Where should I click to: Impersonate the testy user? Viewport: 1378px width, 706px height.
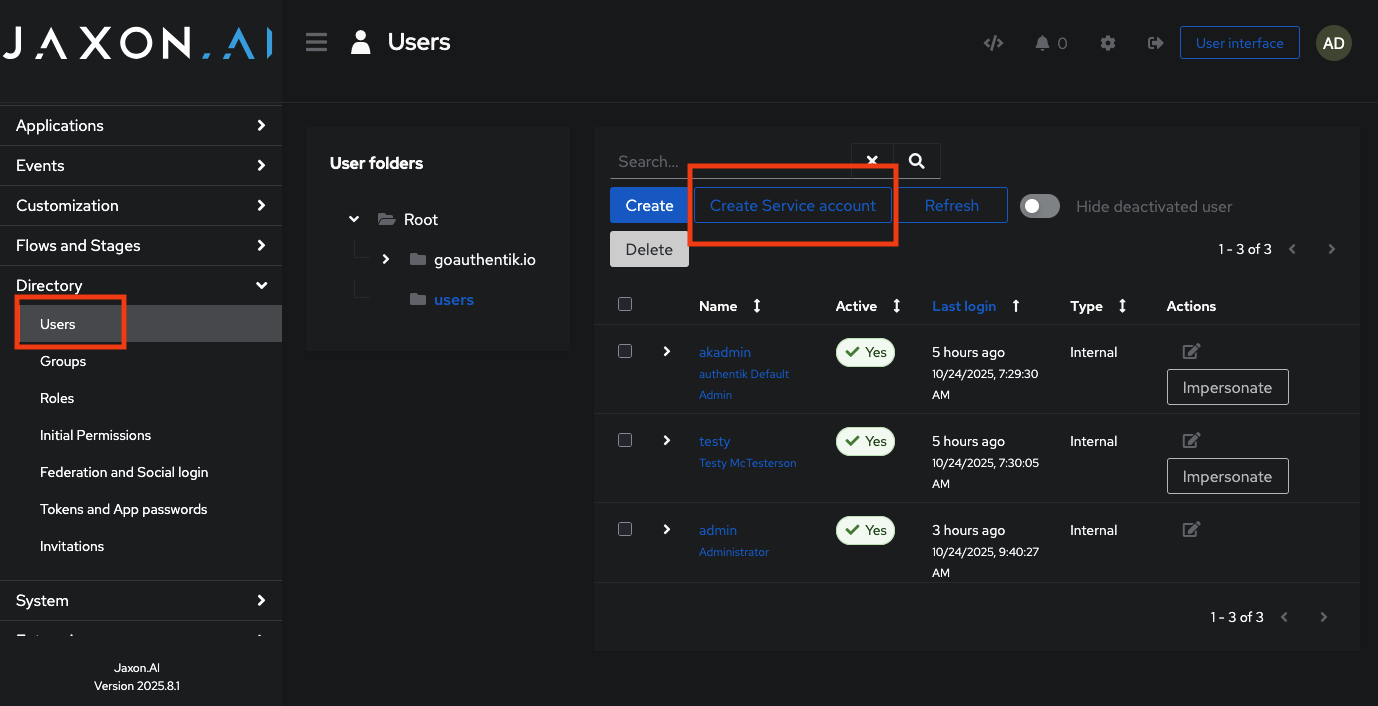click(1227, 476)
